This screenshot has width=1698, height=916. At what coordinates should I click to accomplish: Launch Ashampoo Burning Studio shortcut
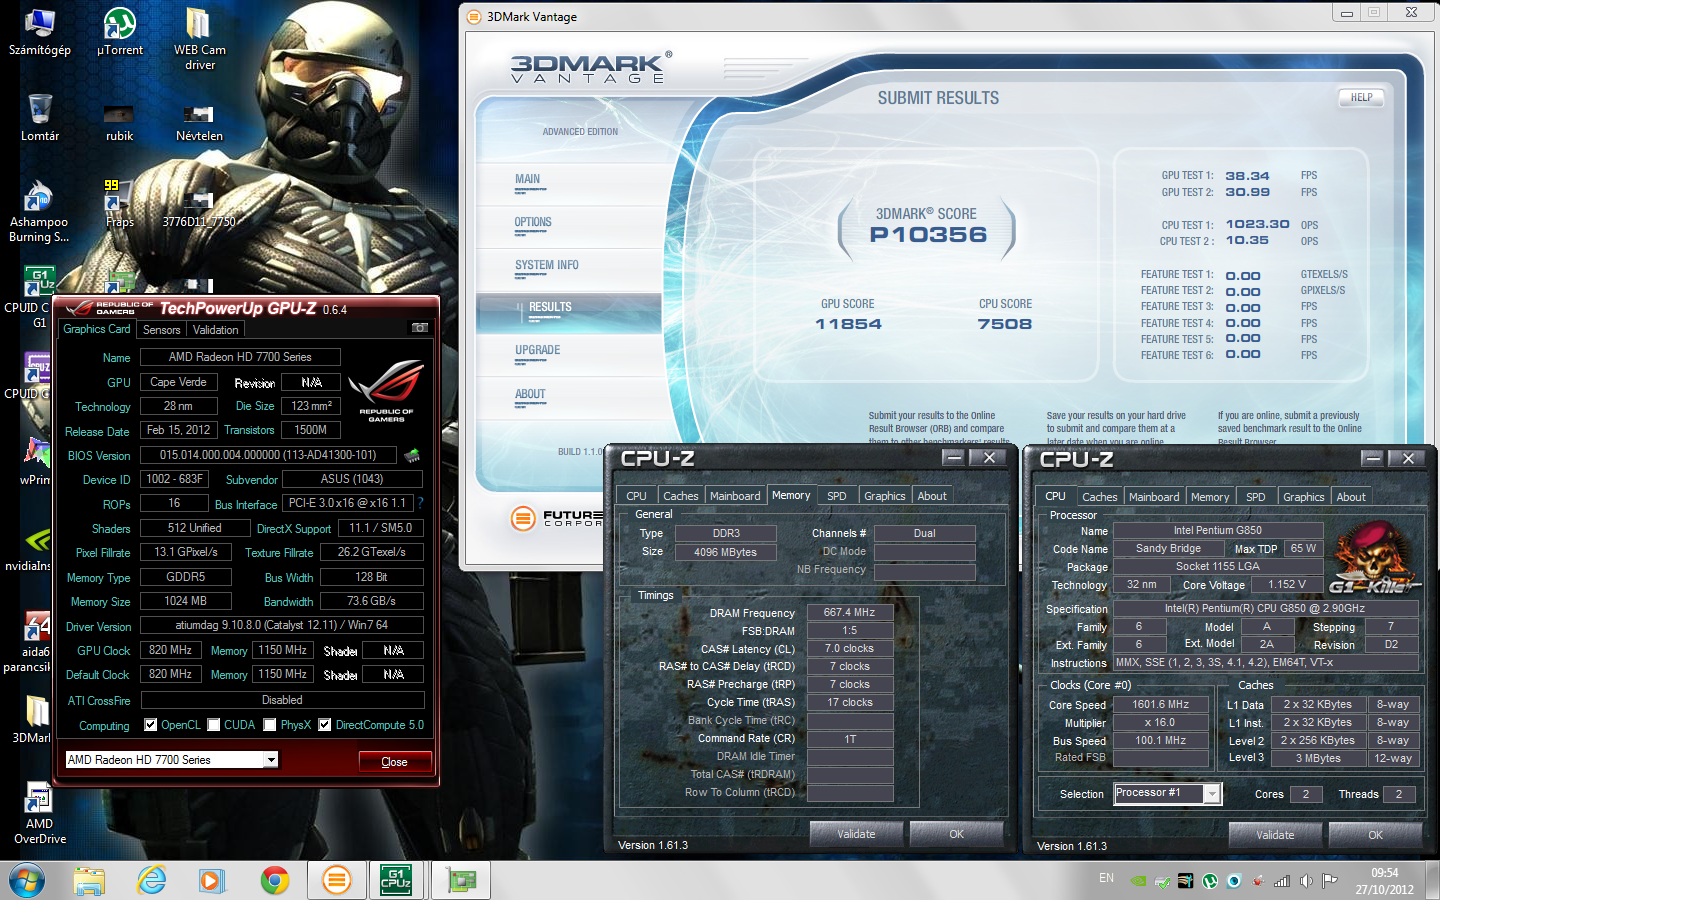39,212
